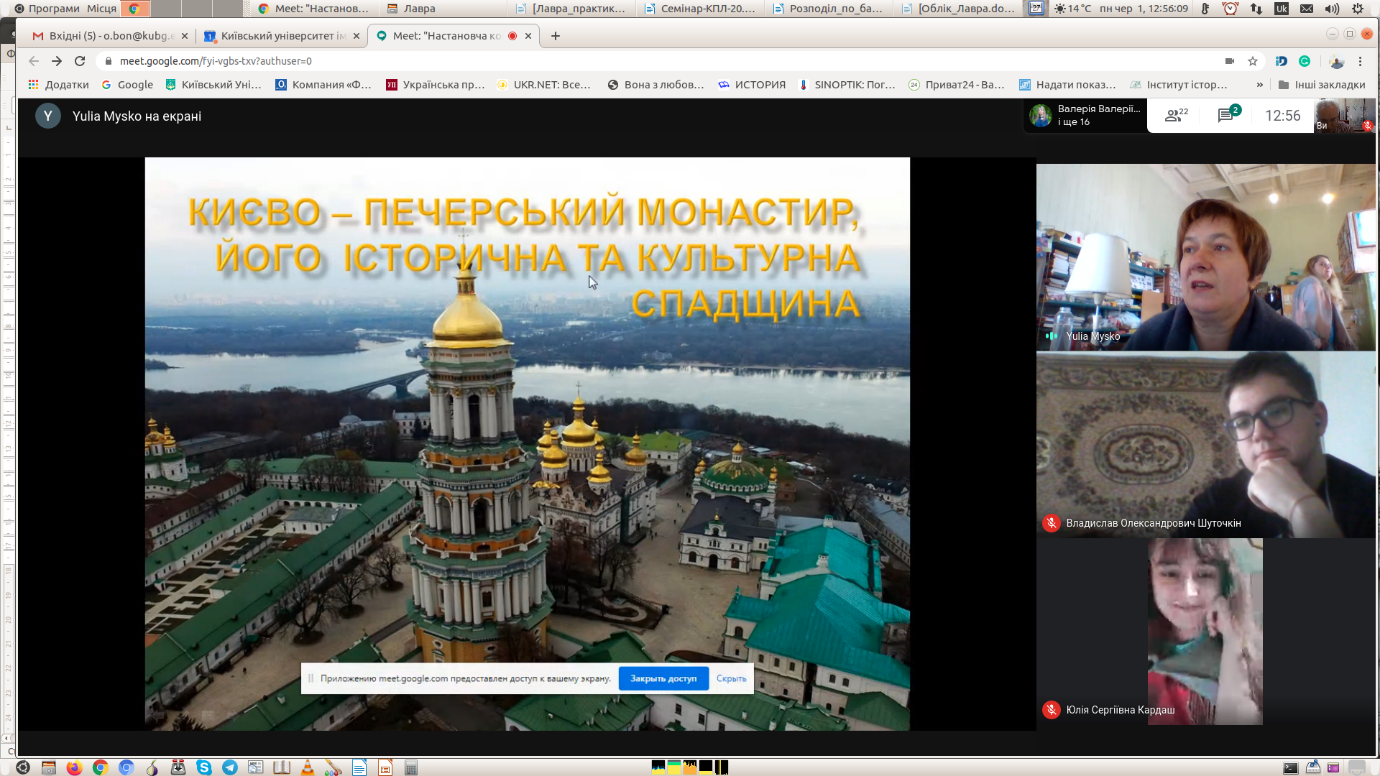The width and height of the screenshot is (1380, 776).
Task: Expand the hidden bookmarks overflow chevron
Action: pyautogui.click(x=1259, y=85)
